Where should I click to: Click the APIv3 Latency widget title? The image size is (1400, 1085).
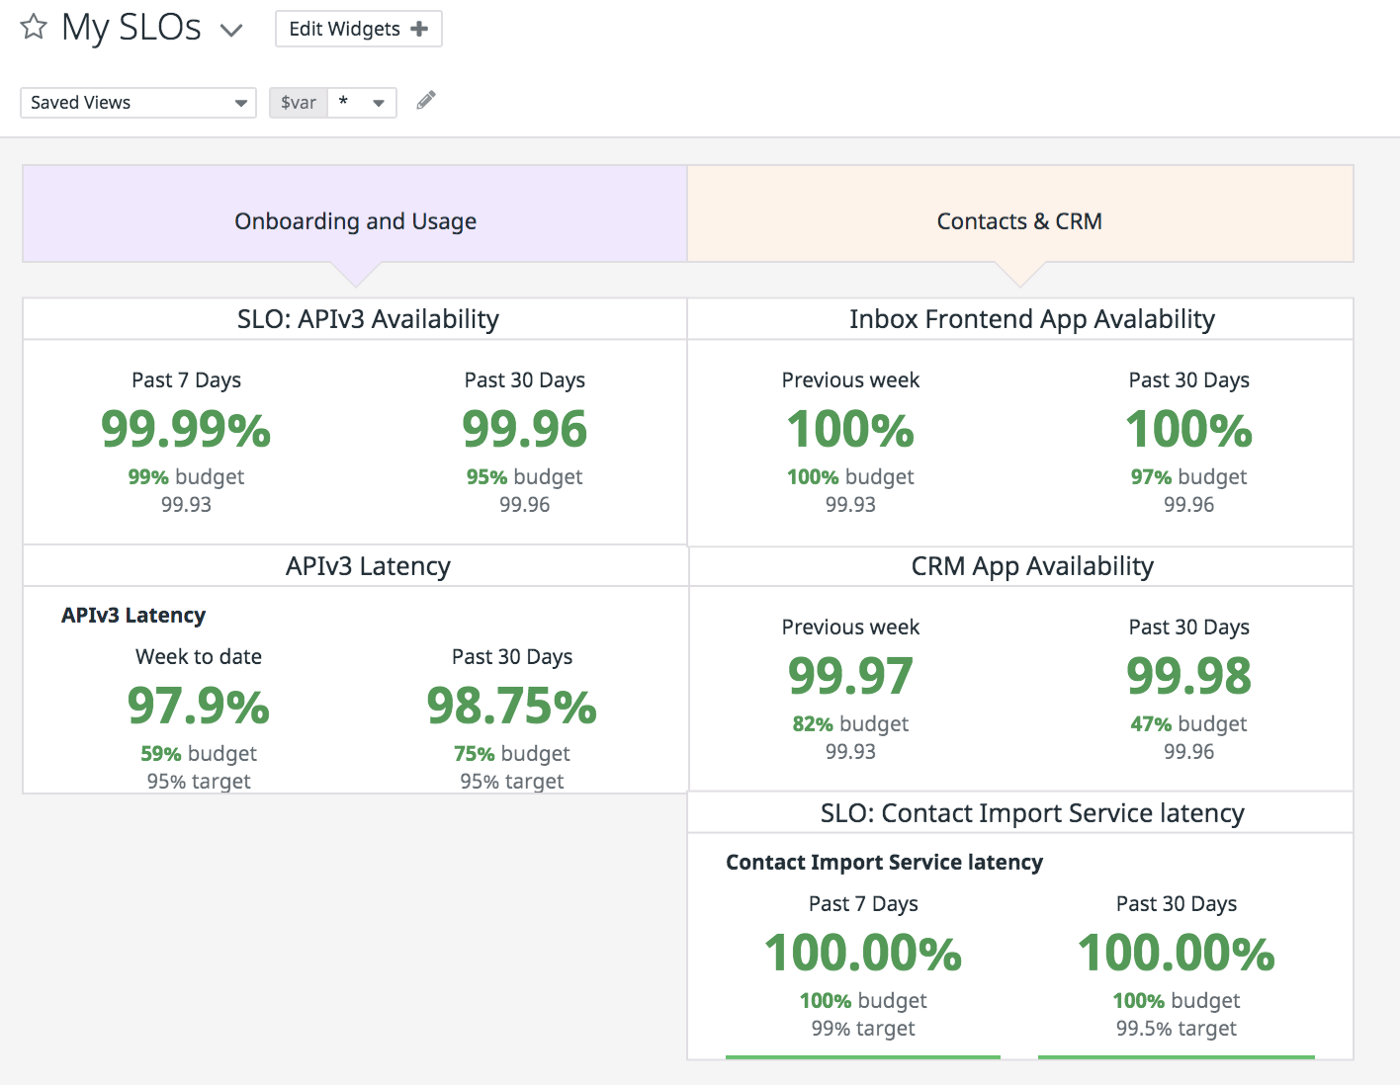pos(367,566)
